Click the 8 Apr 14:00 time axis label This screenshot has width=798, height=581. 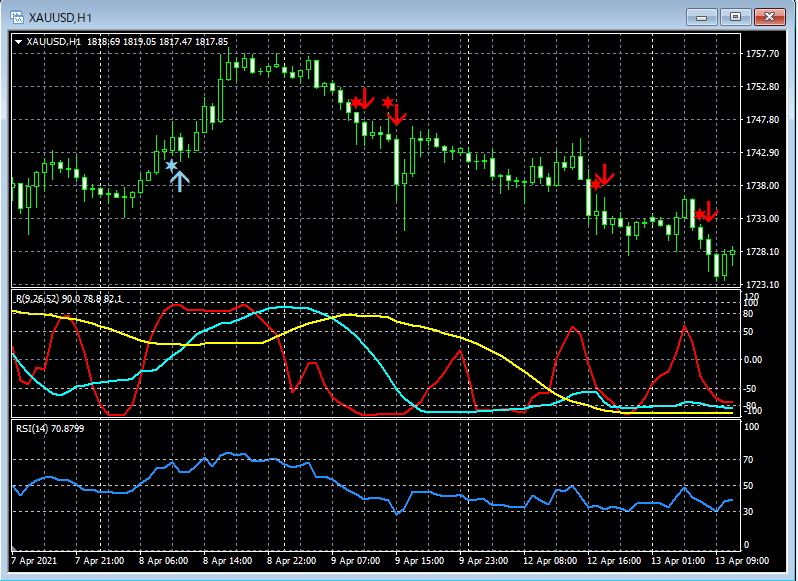[x=226, y=561]
